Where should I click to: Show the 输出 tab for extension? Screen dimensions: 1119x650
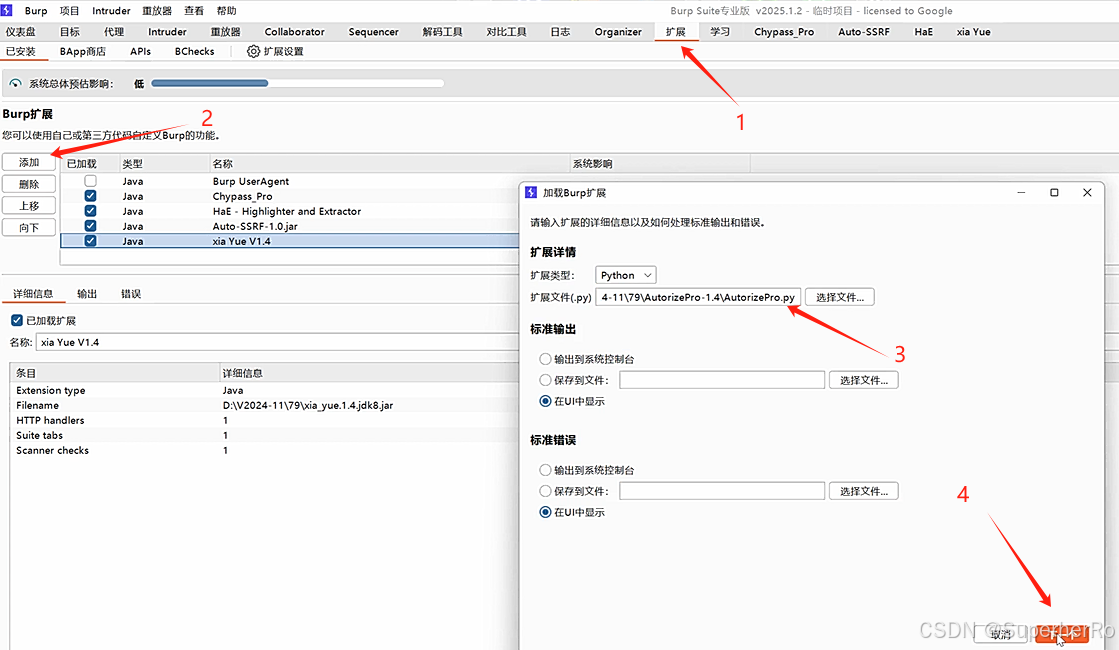pos(87,294)
